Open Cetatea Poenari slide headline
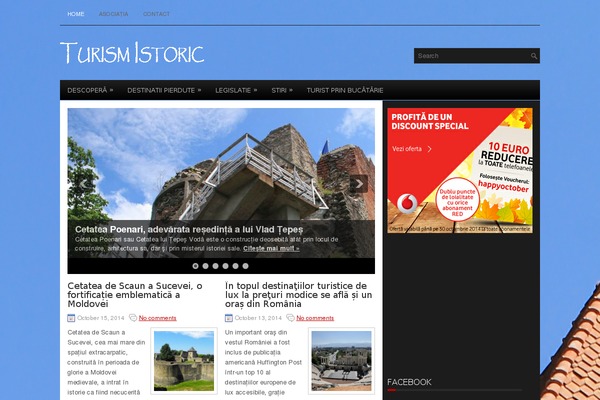Image resolution: width=600 pixels, height=400 pixels. coord(189,230)
